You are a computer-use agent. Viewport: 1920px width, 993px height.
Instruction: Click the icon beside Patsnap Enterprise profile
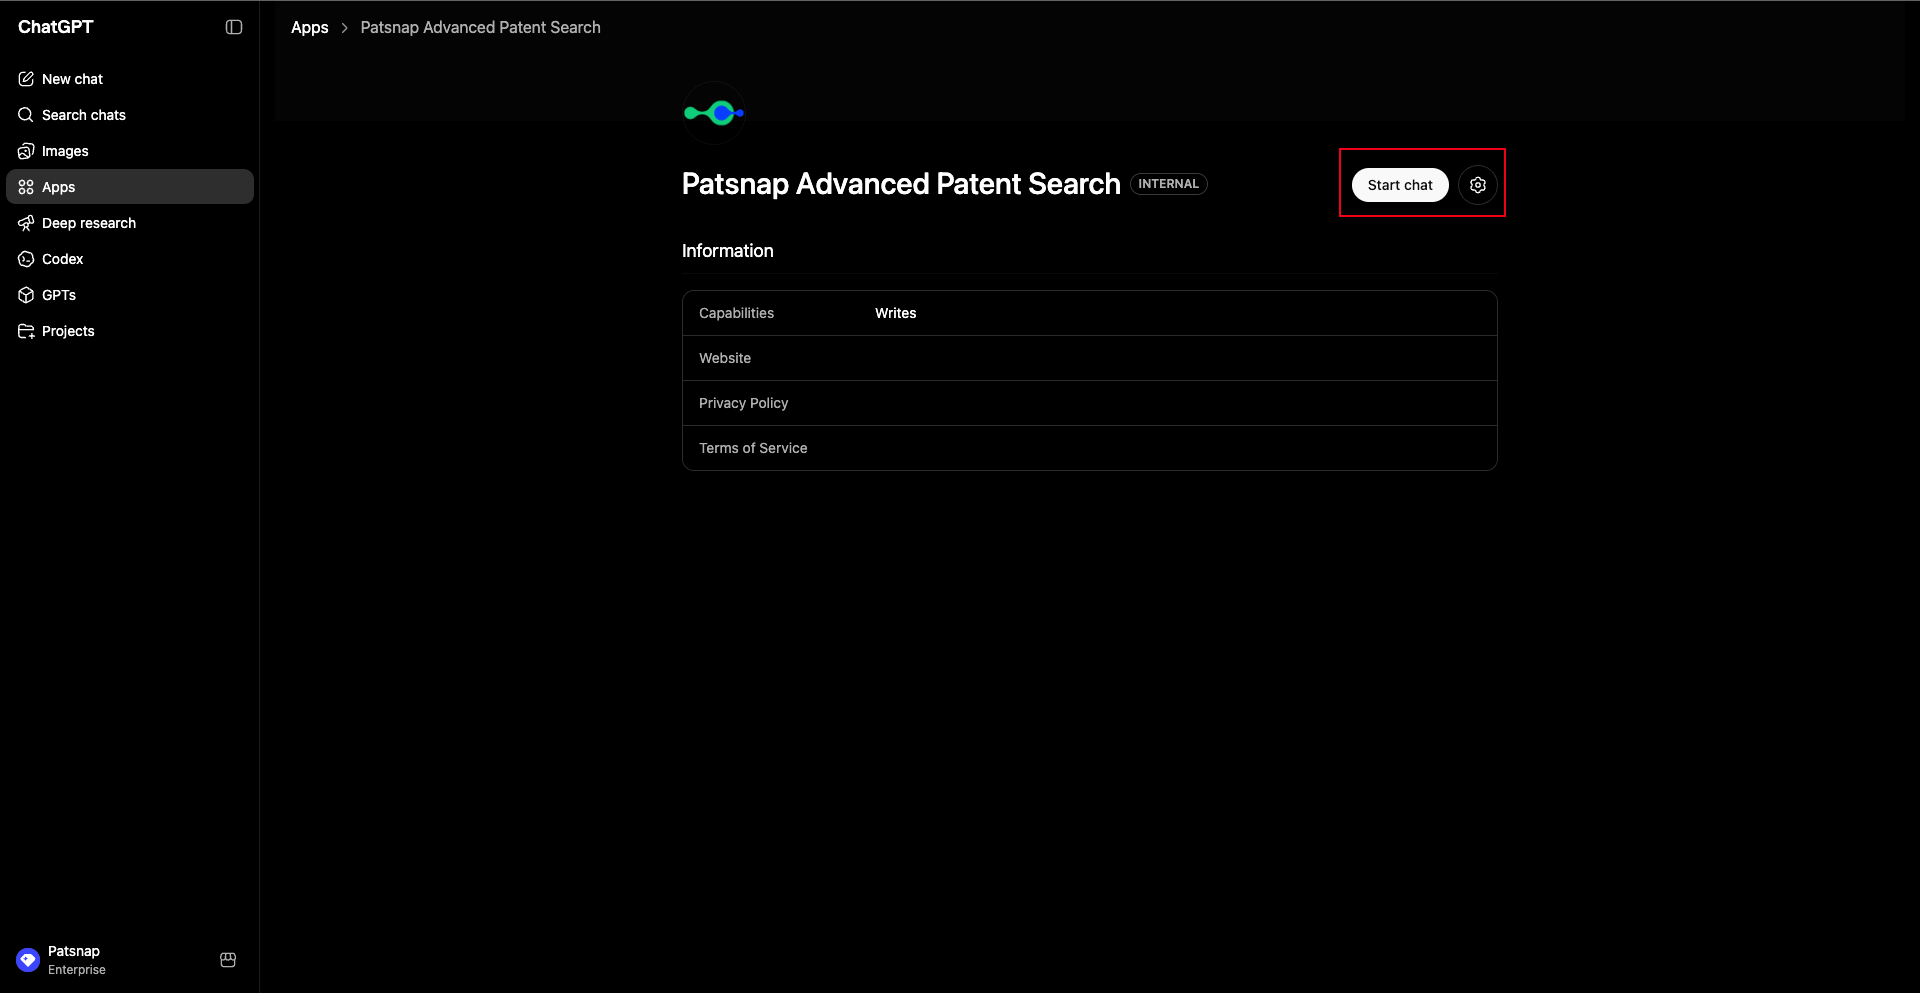[x=228, y=960]
